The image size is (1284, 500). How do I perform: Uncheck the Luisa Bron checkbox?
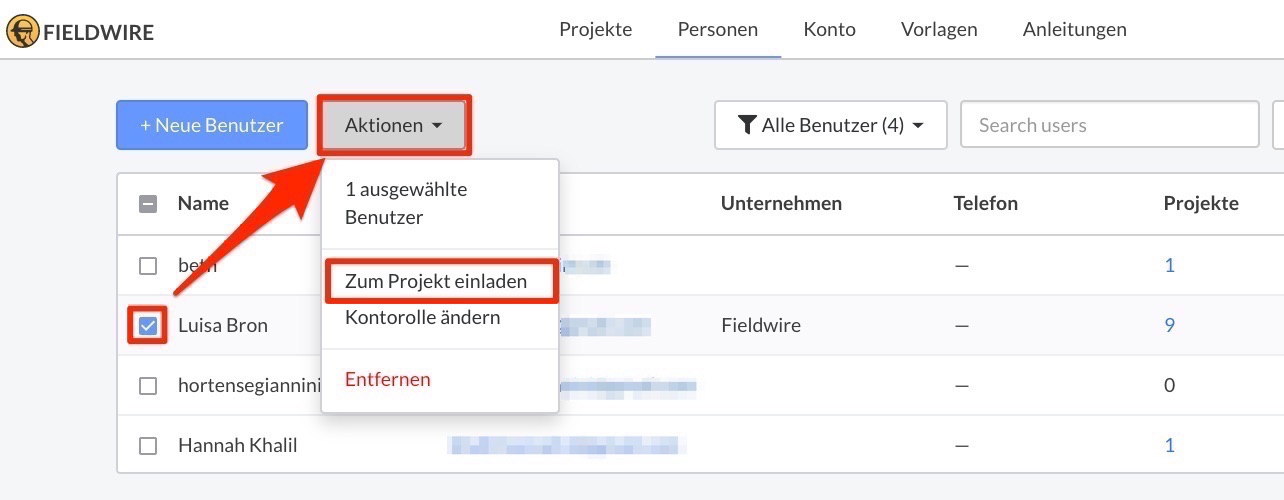(x=148, y=326)
